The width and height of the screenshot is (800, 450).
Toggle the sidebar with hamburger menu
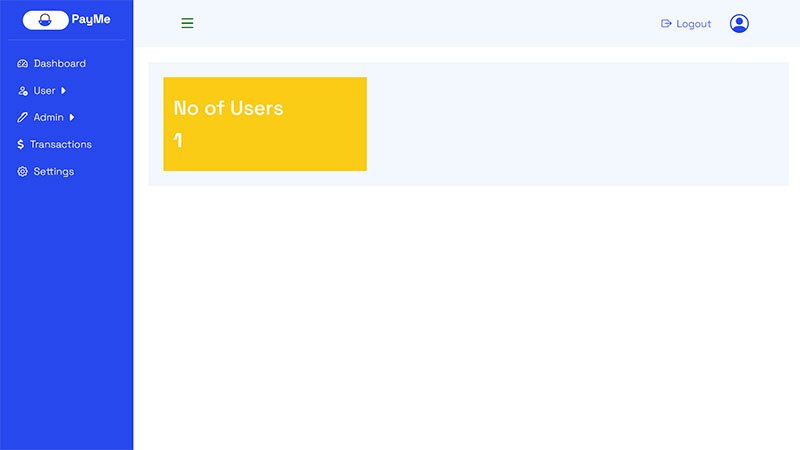click(187, 23)
